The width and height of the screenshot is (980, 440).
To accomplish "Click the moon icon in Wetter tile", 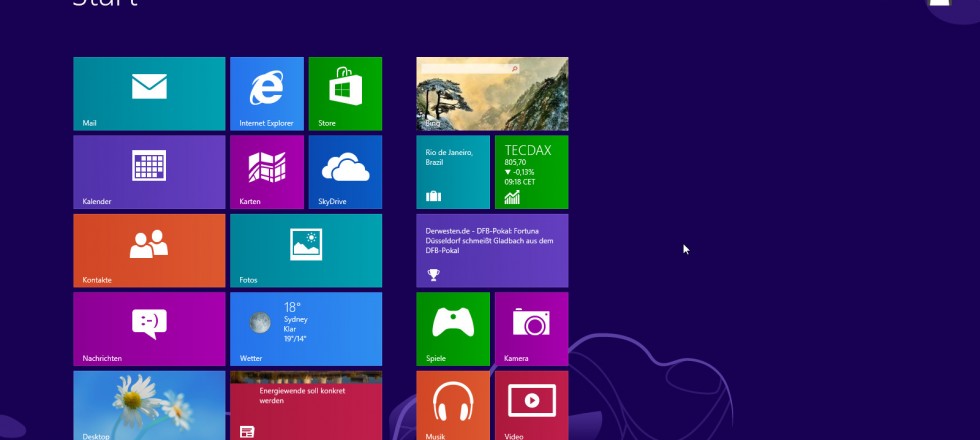I will coord(260,322).
